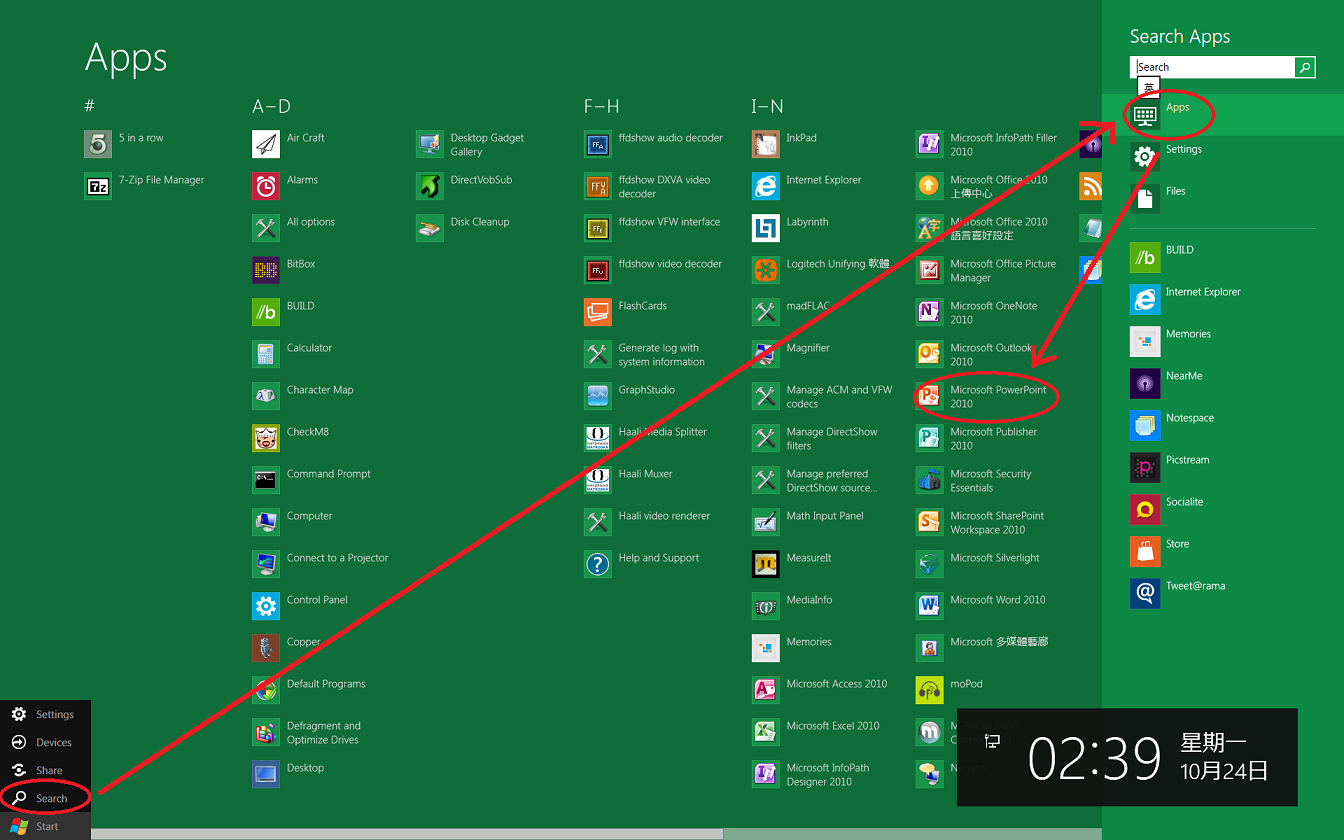Select Tweet@rama in the search pane

[1223, 593]
